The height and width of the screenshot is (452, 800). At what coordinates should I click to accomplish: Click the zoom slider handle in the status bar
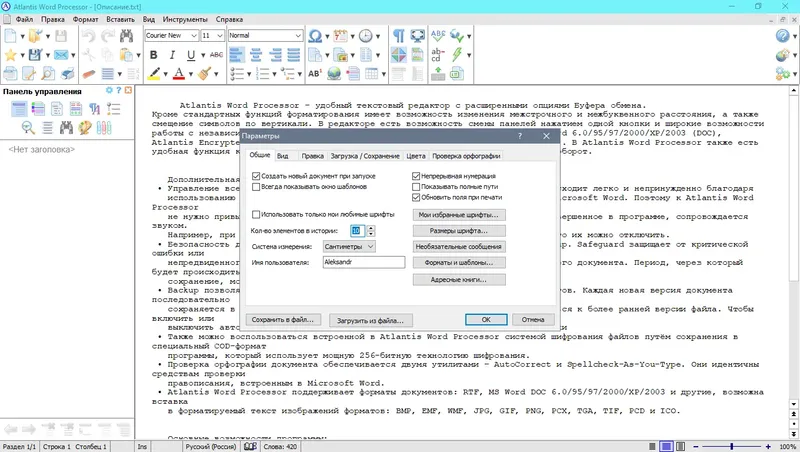coord(731,446)
